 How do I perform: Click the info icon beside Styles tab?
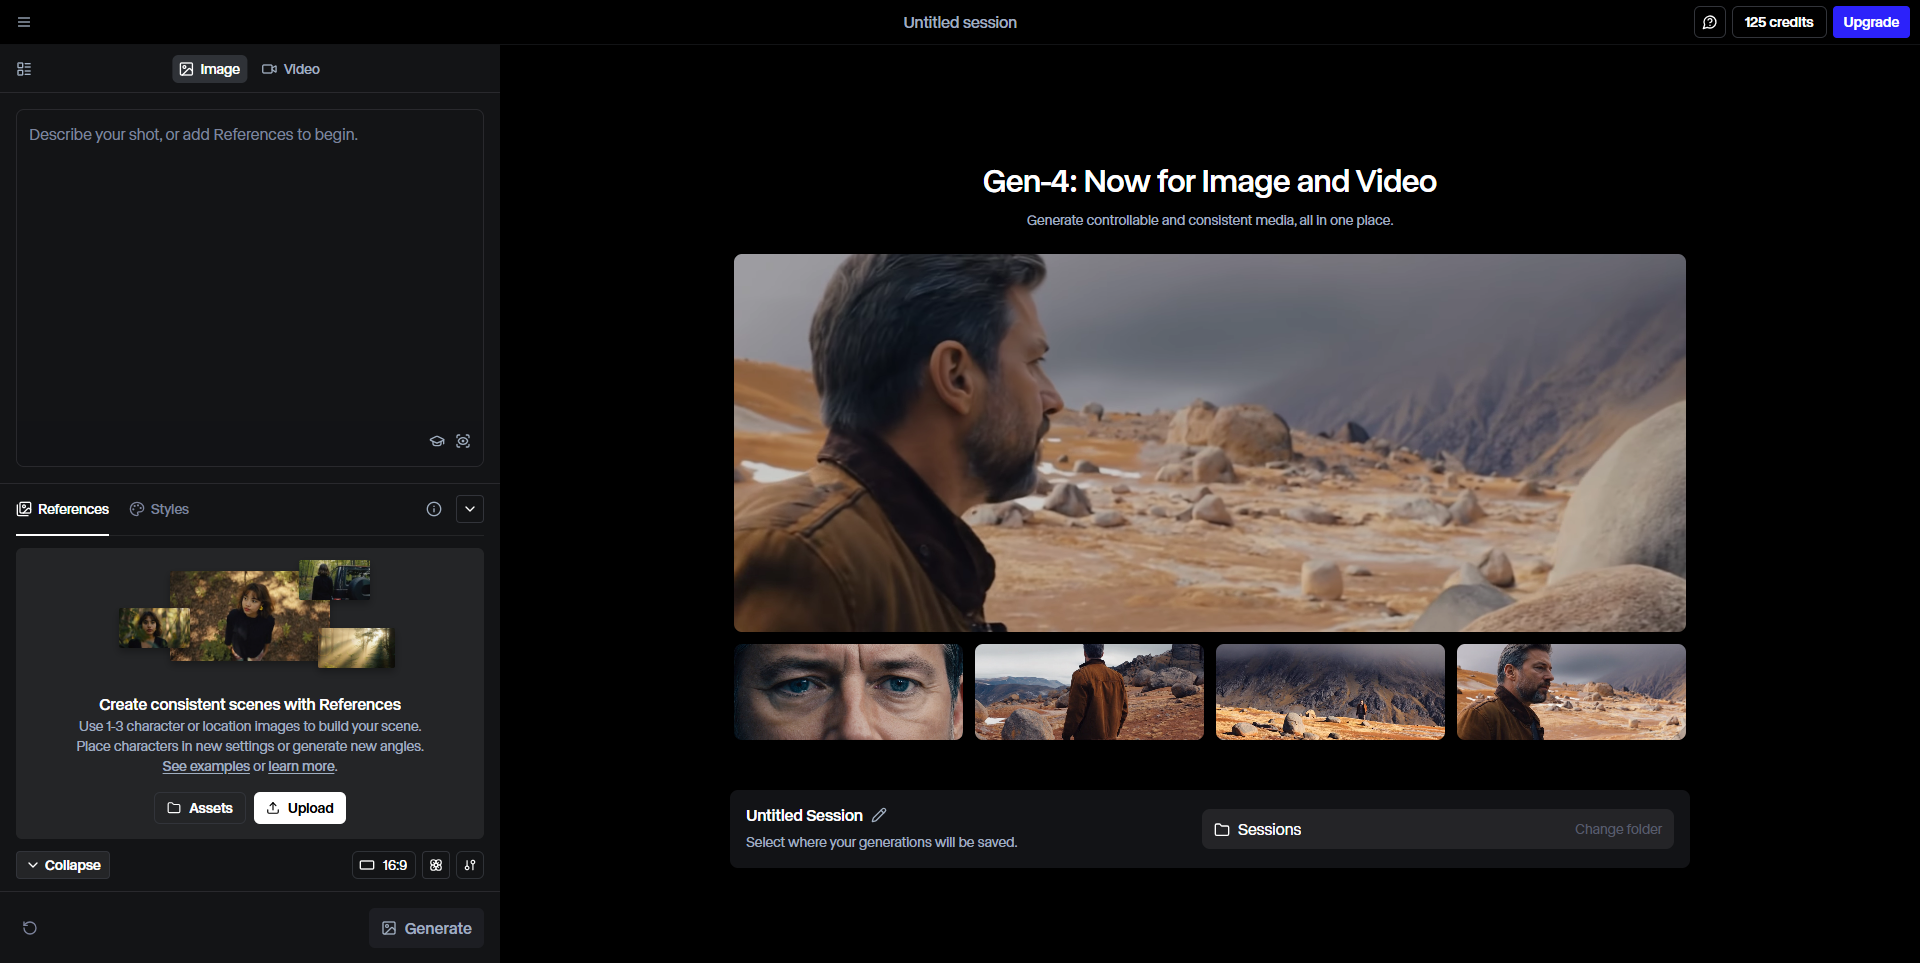click(x=434, y=509)
